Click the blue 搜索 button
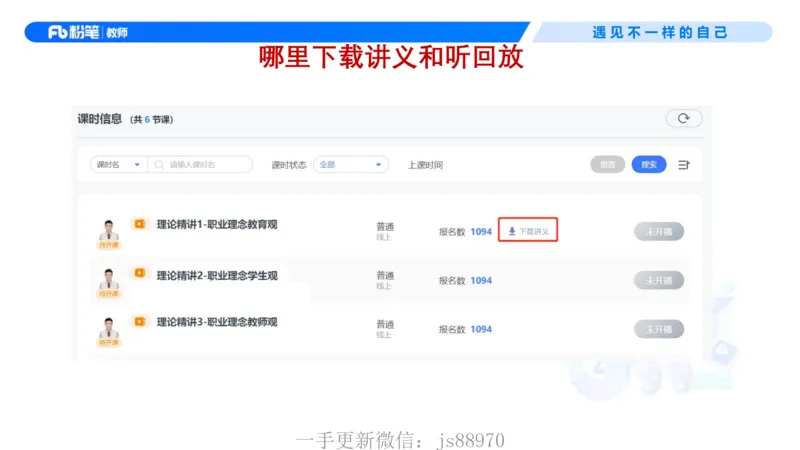This screenshot has height=450, width=800. (649, 164)
